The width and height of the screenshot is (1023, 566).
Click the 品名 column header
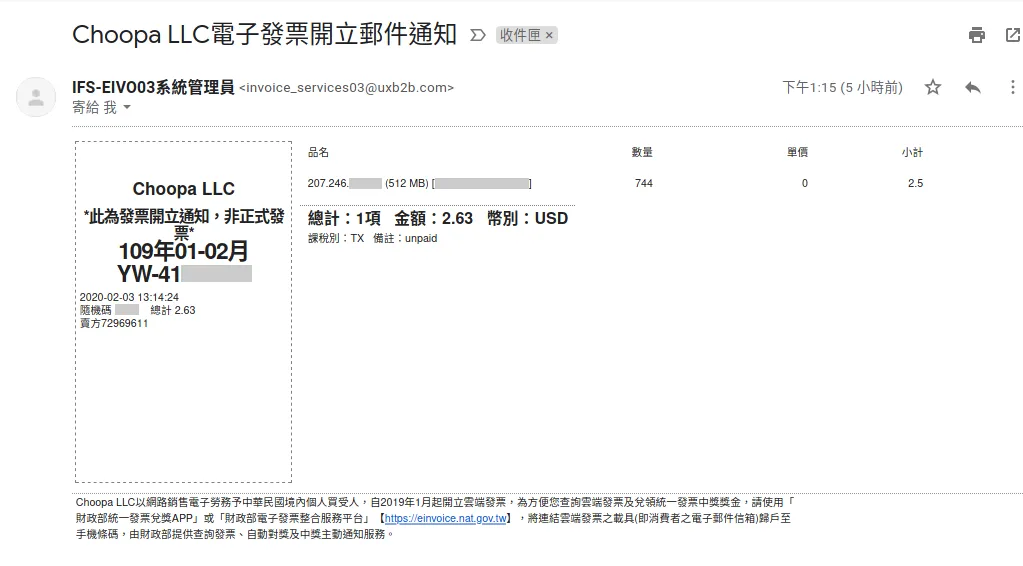tap(318, 152)
